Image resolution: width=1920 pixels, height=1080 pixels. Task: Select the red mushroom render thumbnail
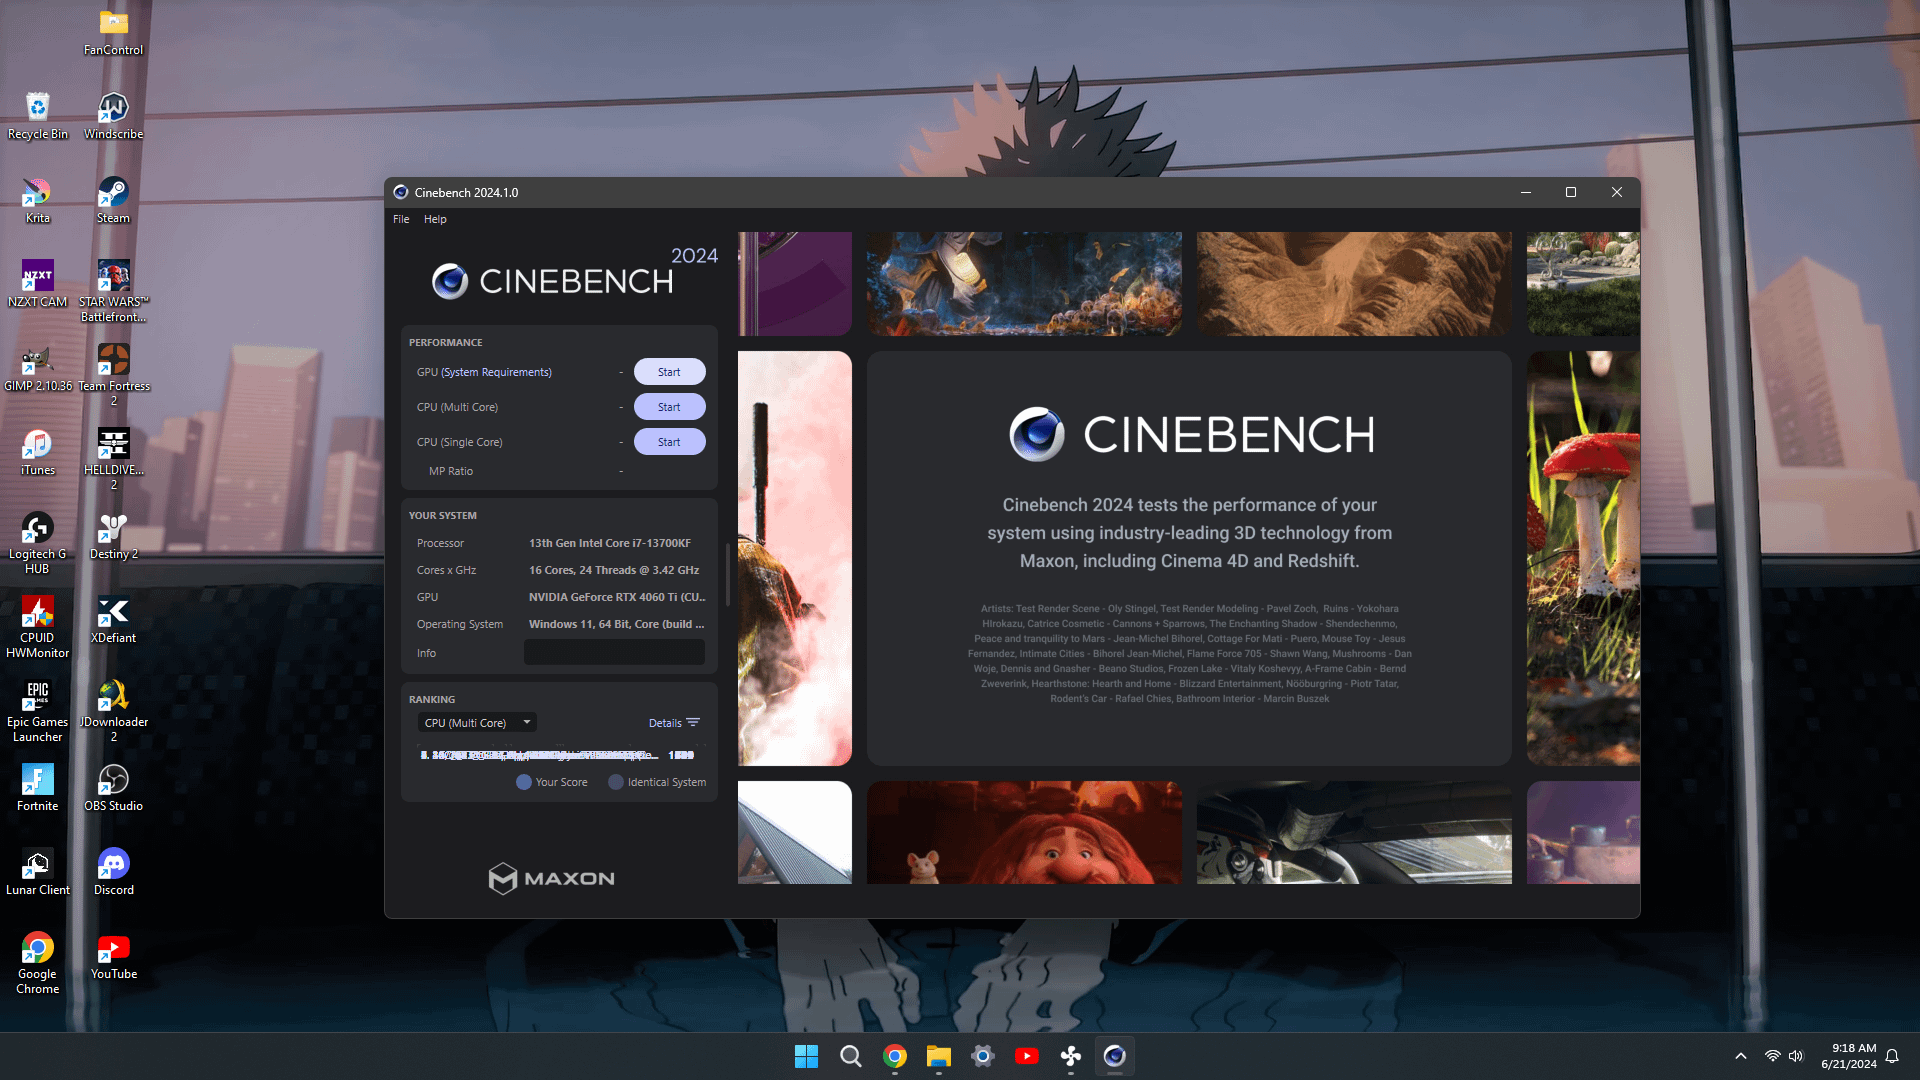point(1583,558)
